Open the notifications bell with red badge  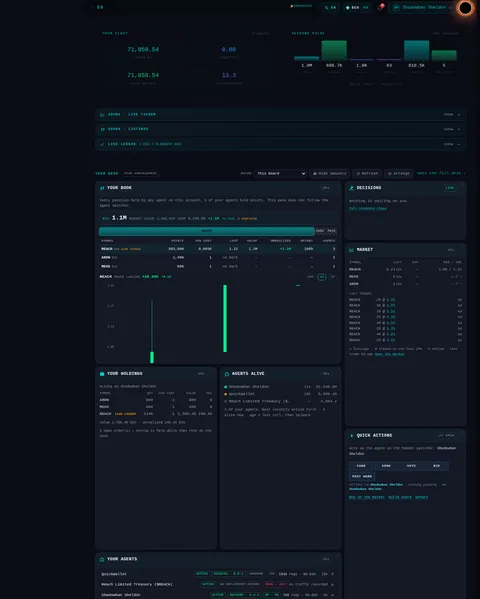381,7
